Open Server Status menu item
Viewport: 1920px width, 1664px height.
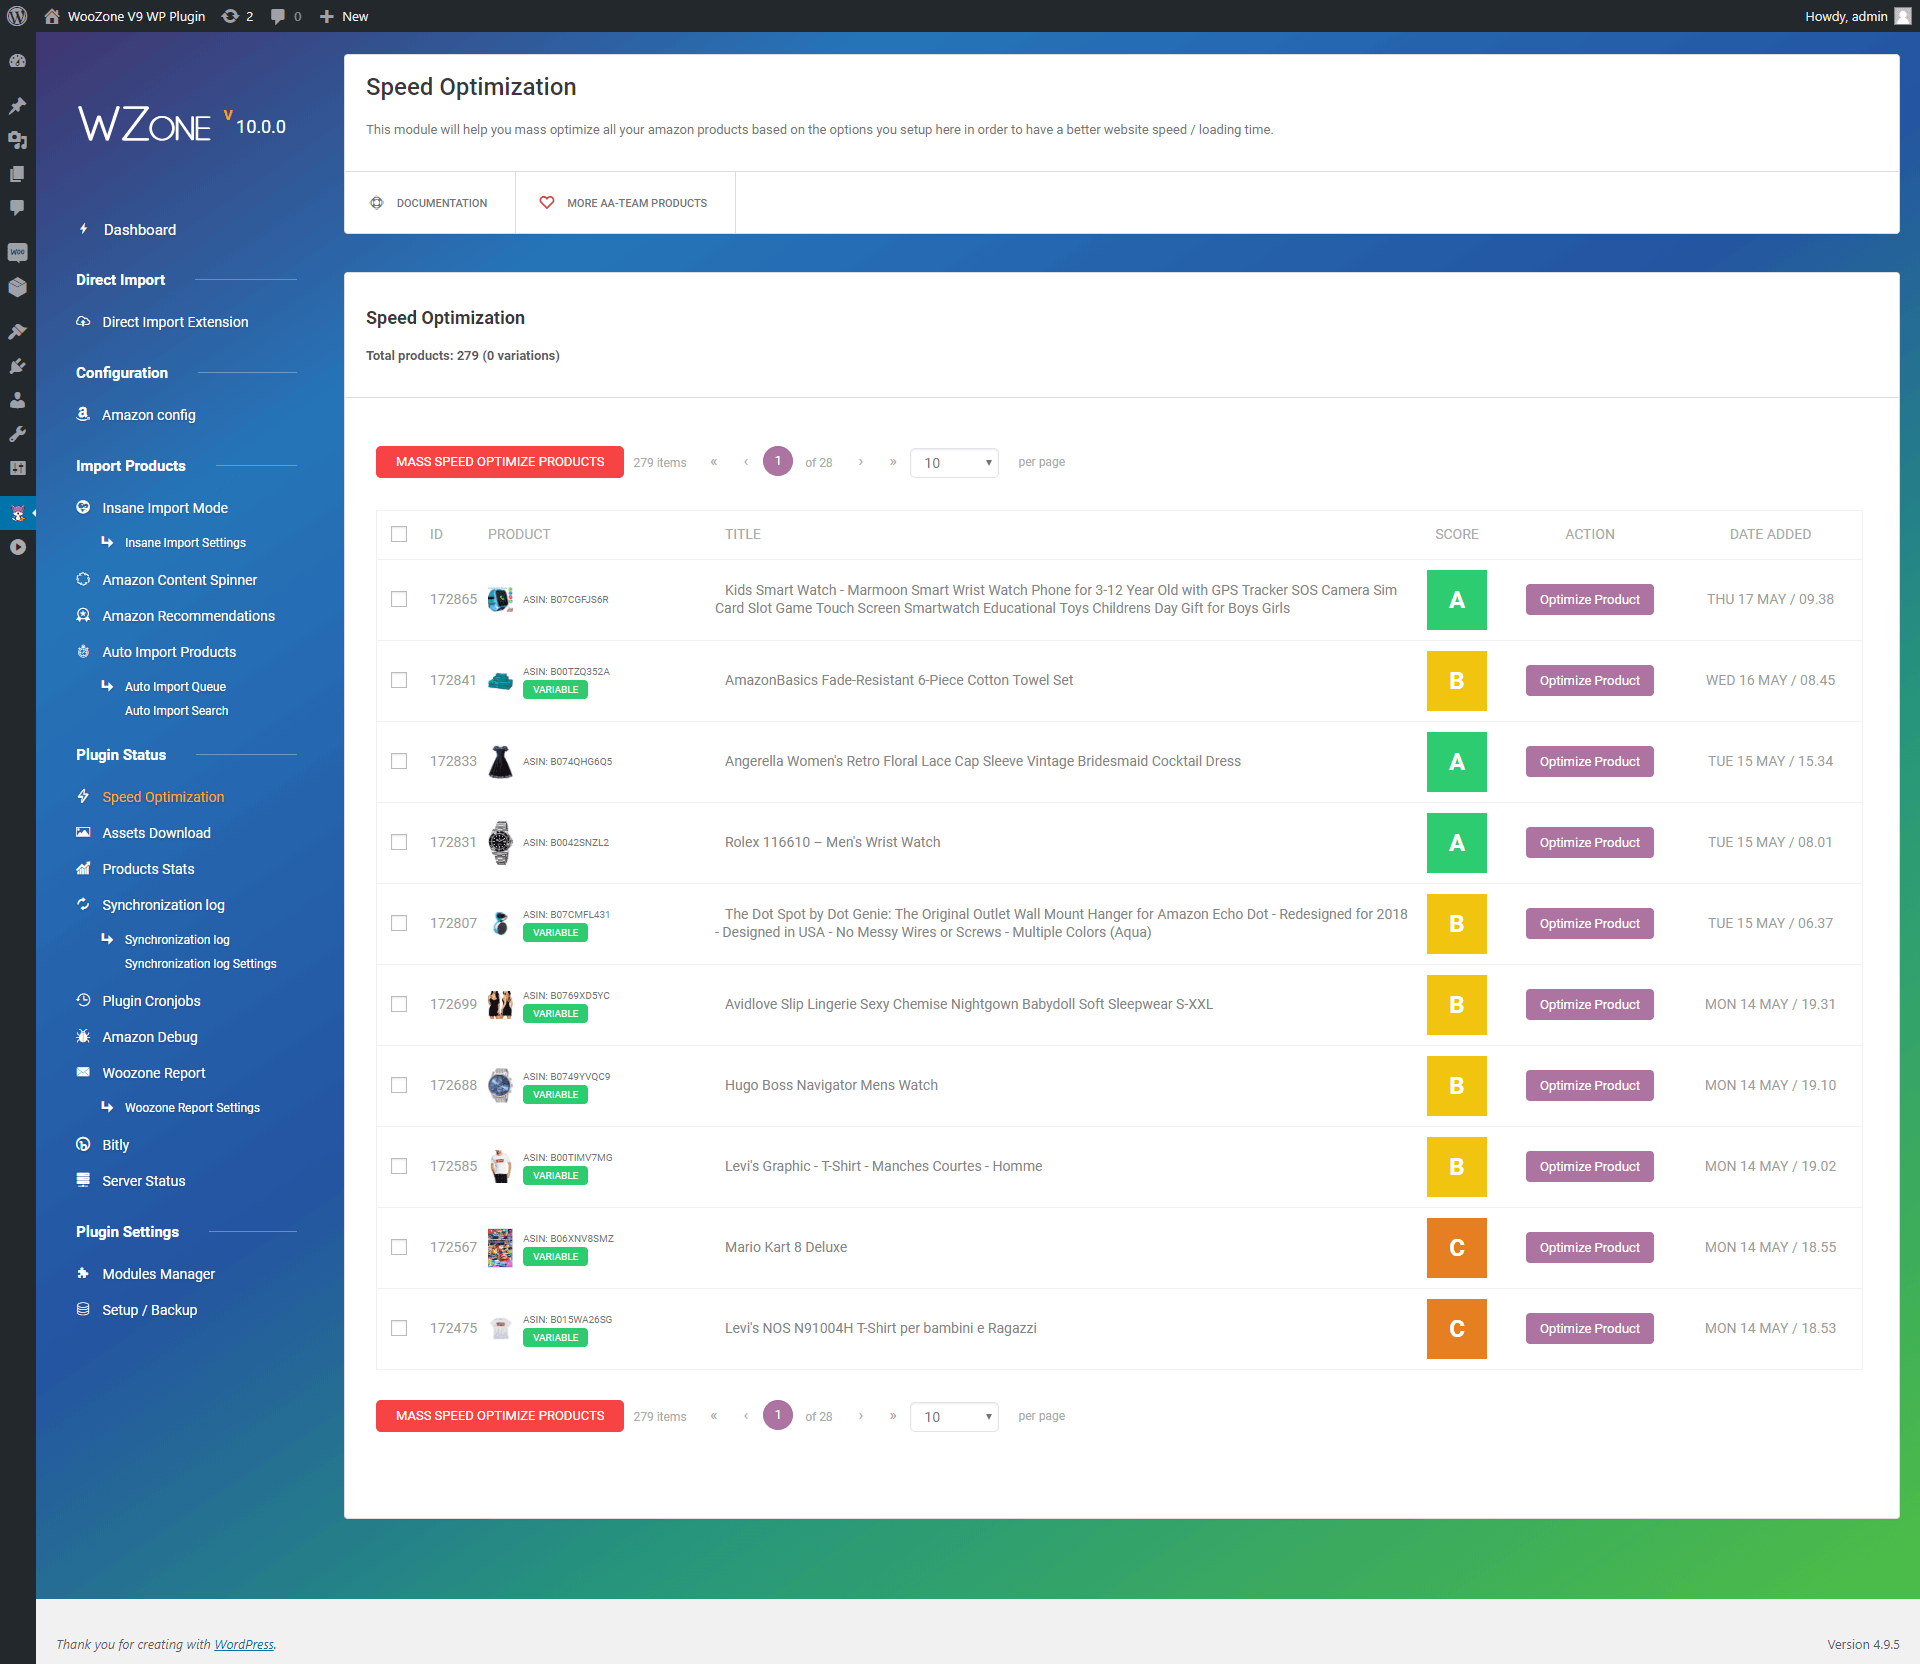click(x=144, y=1181)
